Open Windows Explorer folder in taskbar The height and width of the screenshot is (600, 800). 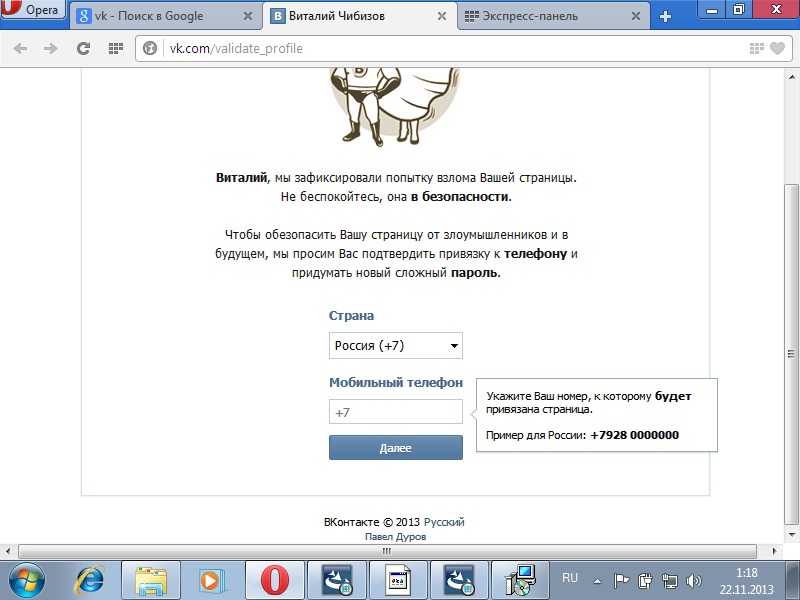coord(151,581)
